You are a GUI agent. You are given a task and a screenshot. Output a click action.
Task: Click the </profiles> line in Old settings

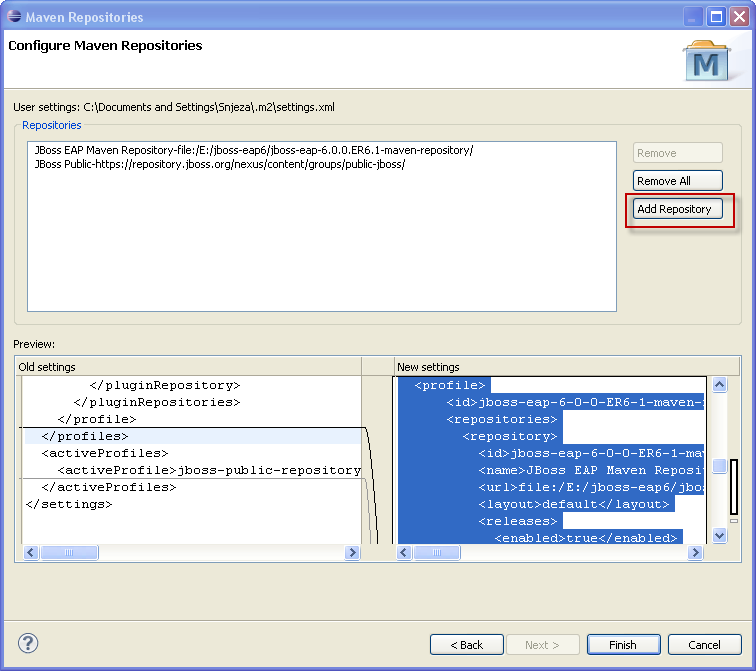point(85,436)
